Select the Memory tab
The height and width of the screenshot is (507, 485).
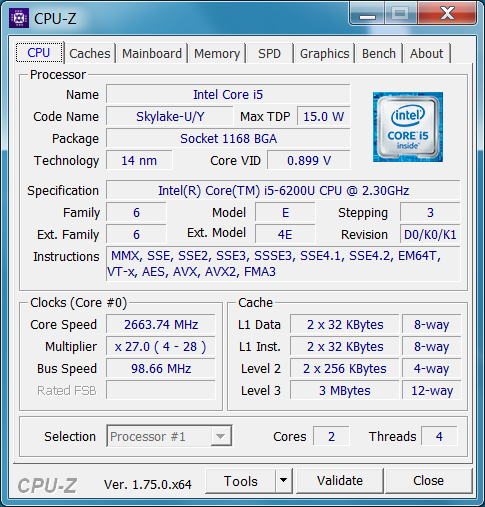coord(217,53)
